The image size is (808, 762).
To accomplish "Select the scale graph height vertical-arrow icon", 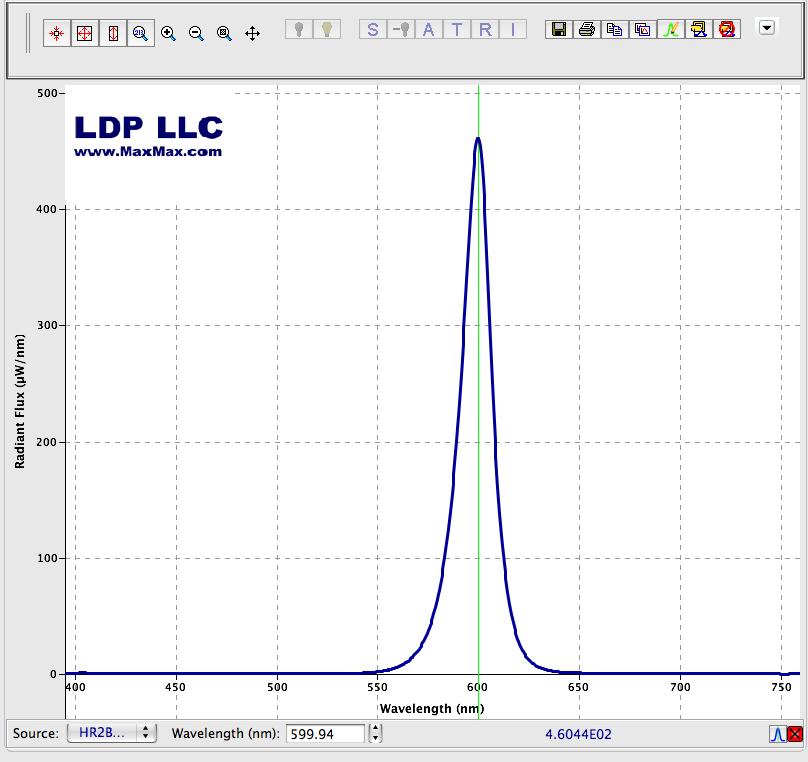I will pyautogui.click(x=113, y=33).
